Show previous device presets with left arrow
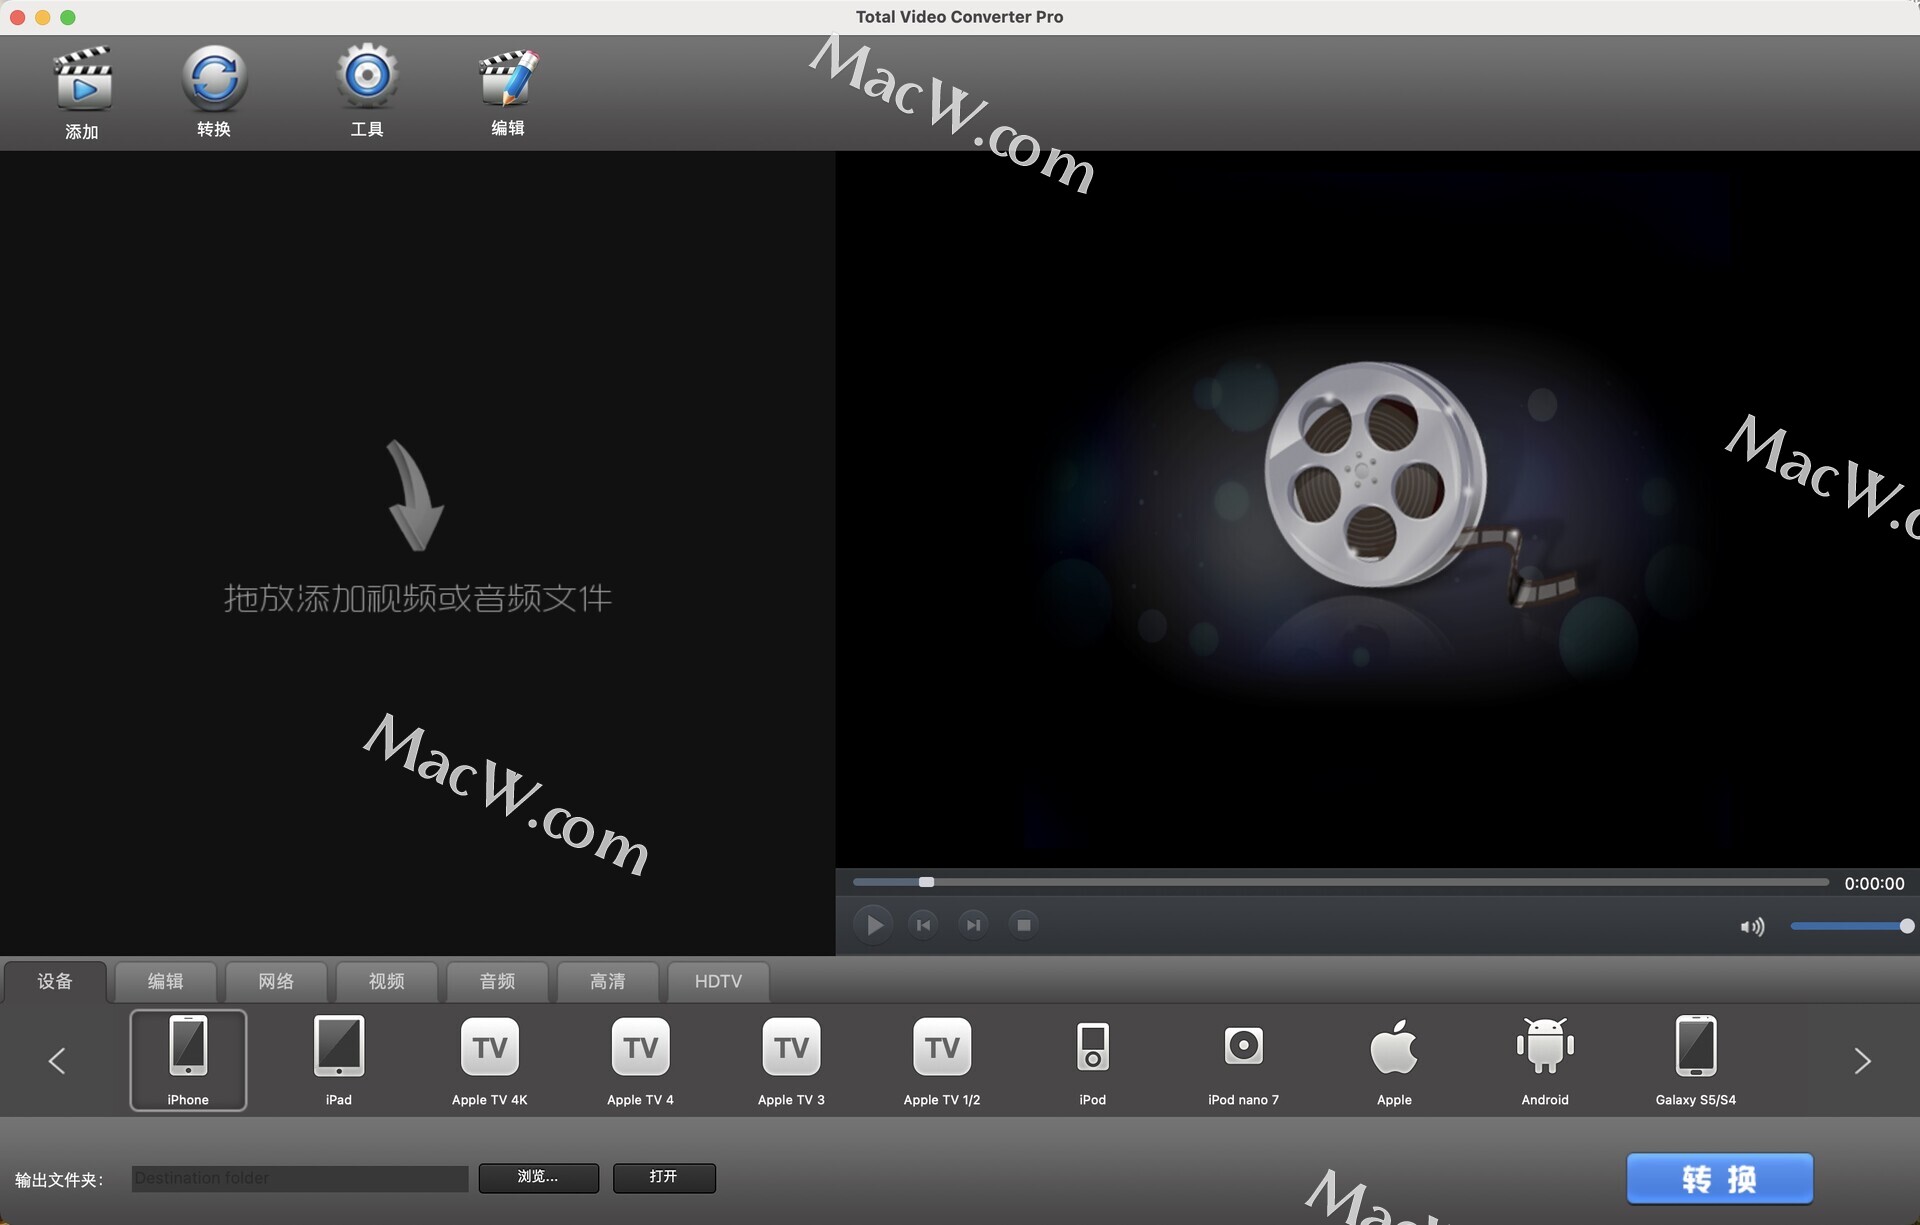1920x1225 pixels. [57, 1061]
